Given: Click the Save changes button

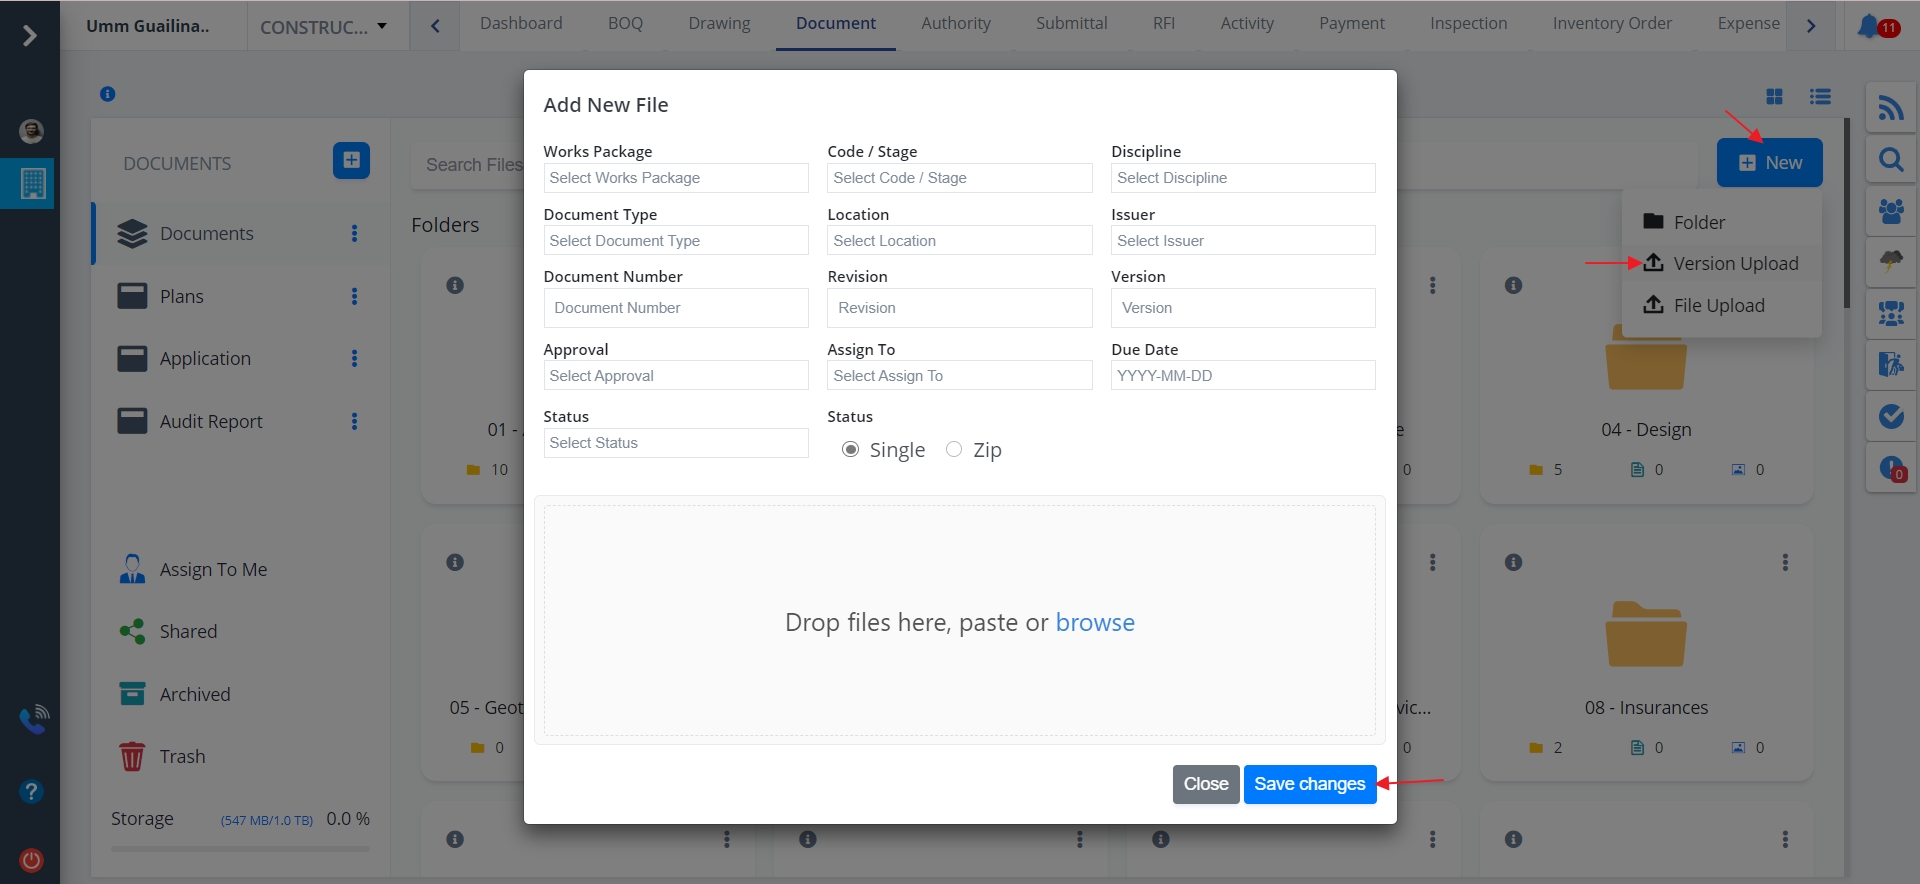Looking at the screenshot, I should click(x=1309, y=784).
